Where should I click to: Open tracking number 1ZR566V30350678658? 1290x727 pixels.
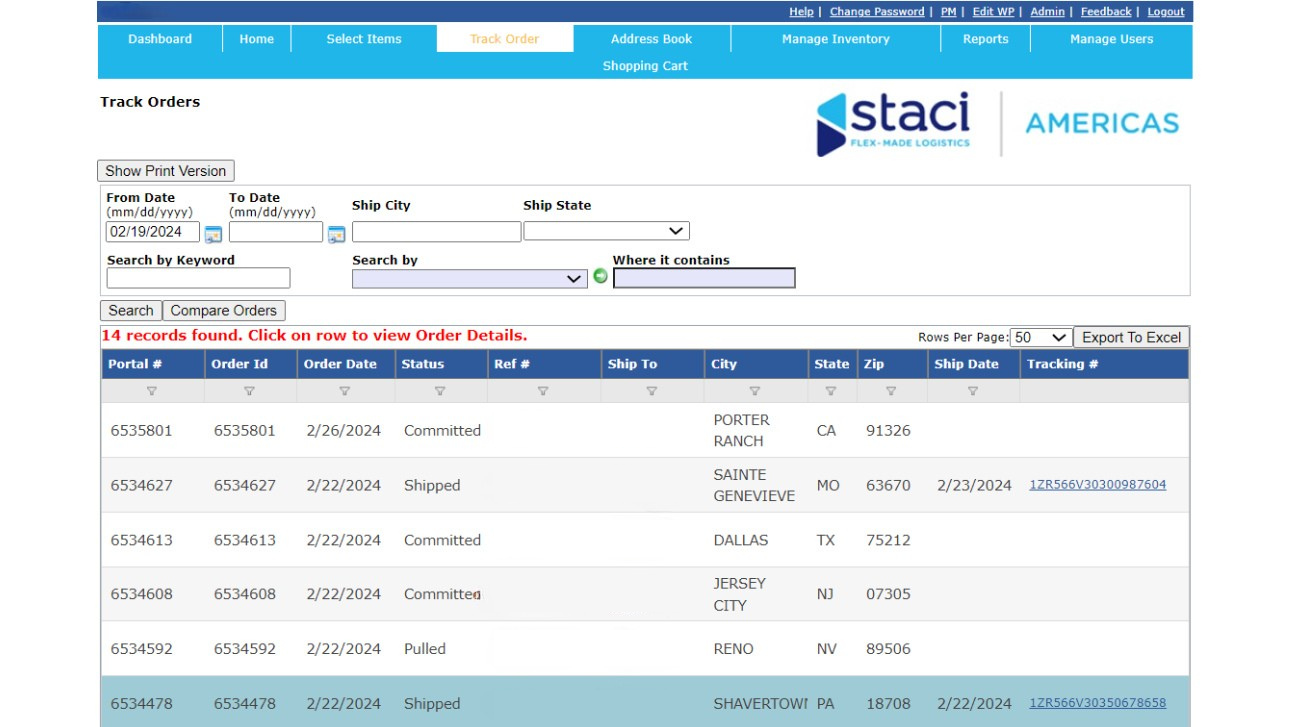[x=1097, y=703]
